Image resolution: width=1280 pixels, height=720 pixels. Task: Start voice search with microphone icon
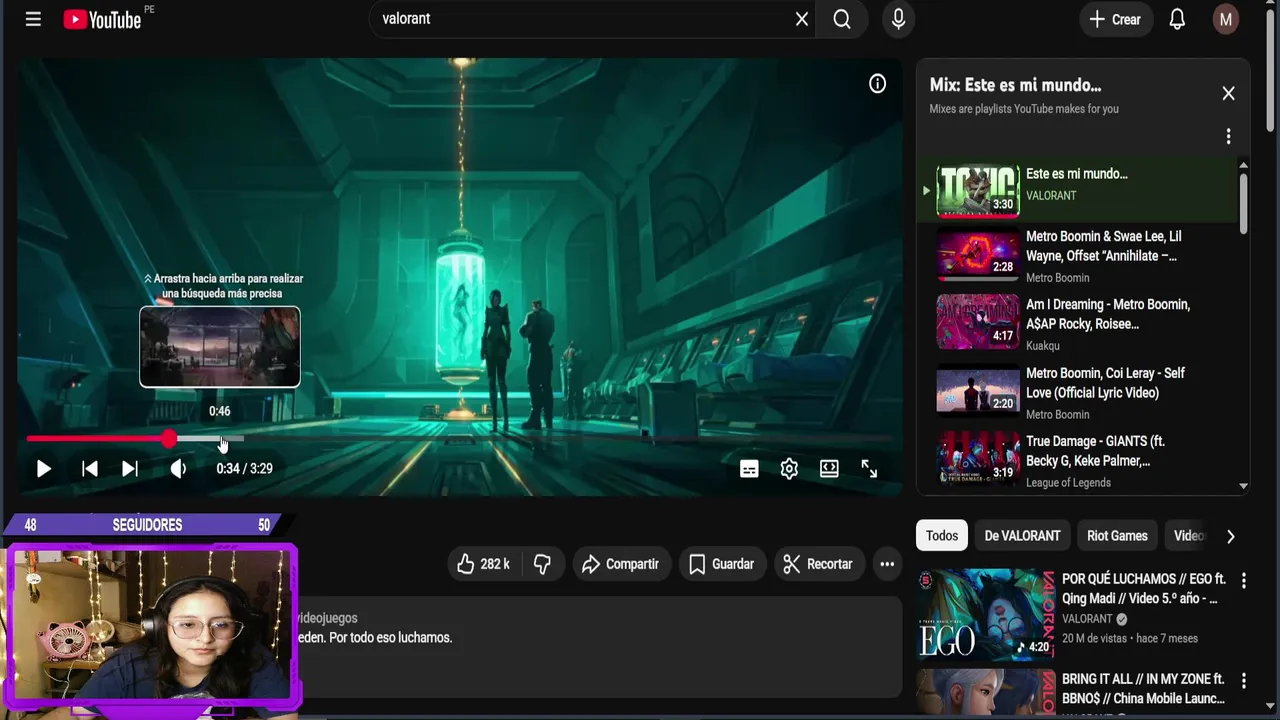click(898, 19)
